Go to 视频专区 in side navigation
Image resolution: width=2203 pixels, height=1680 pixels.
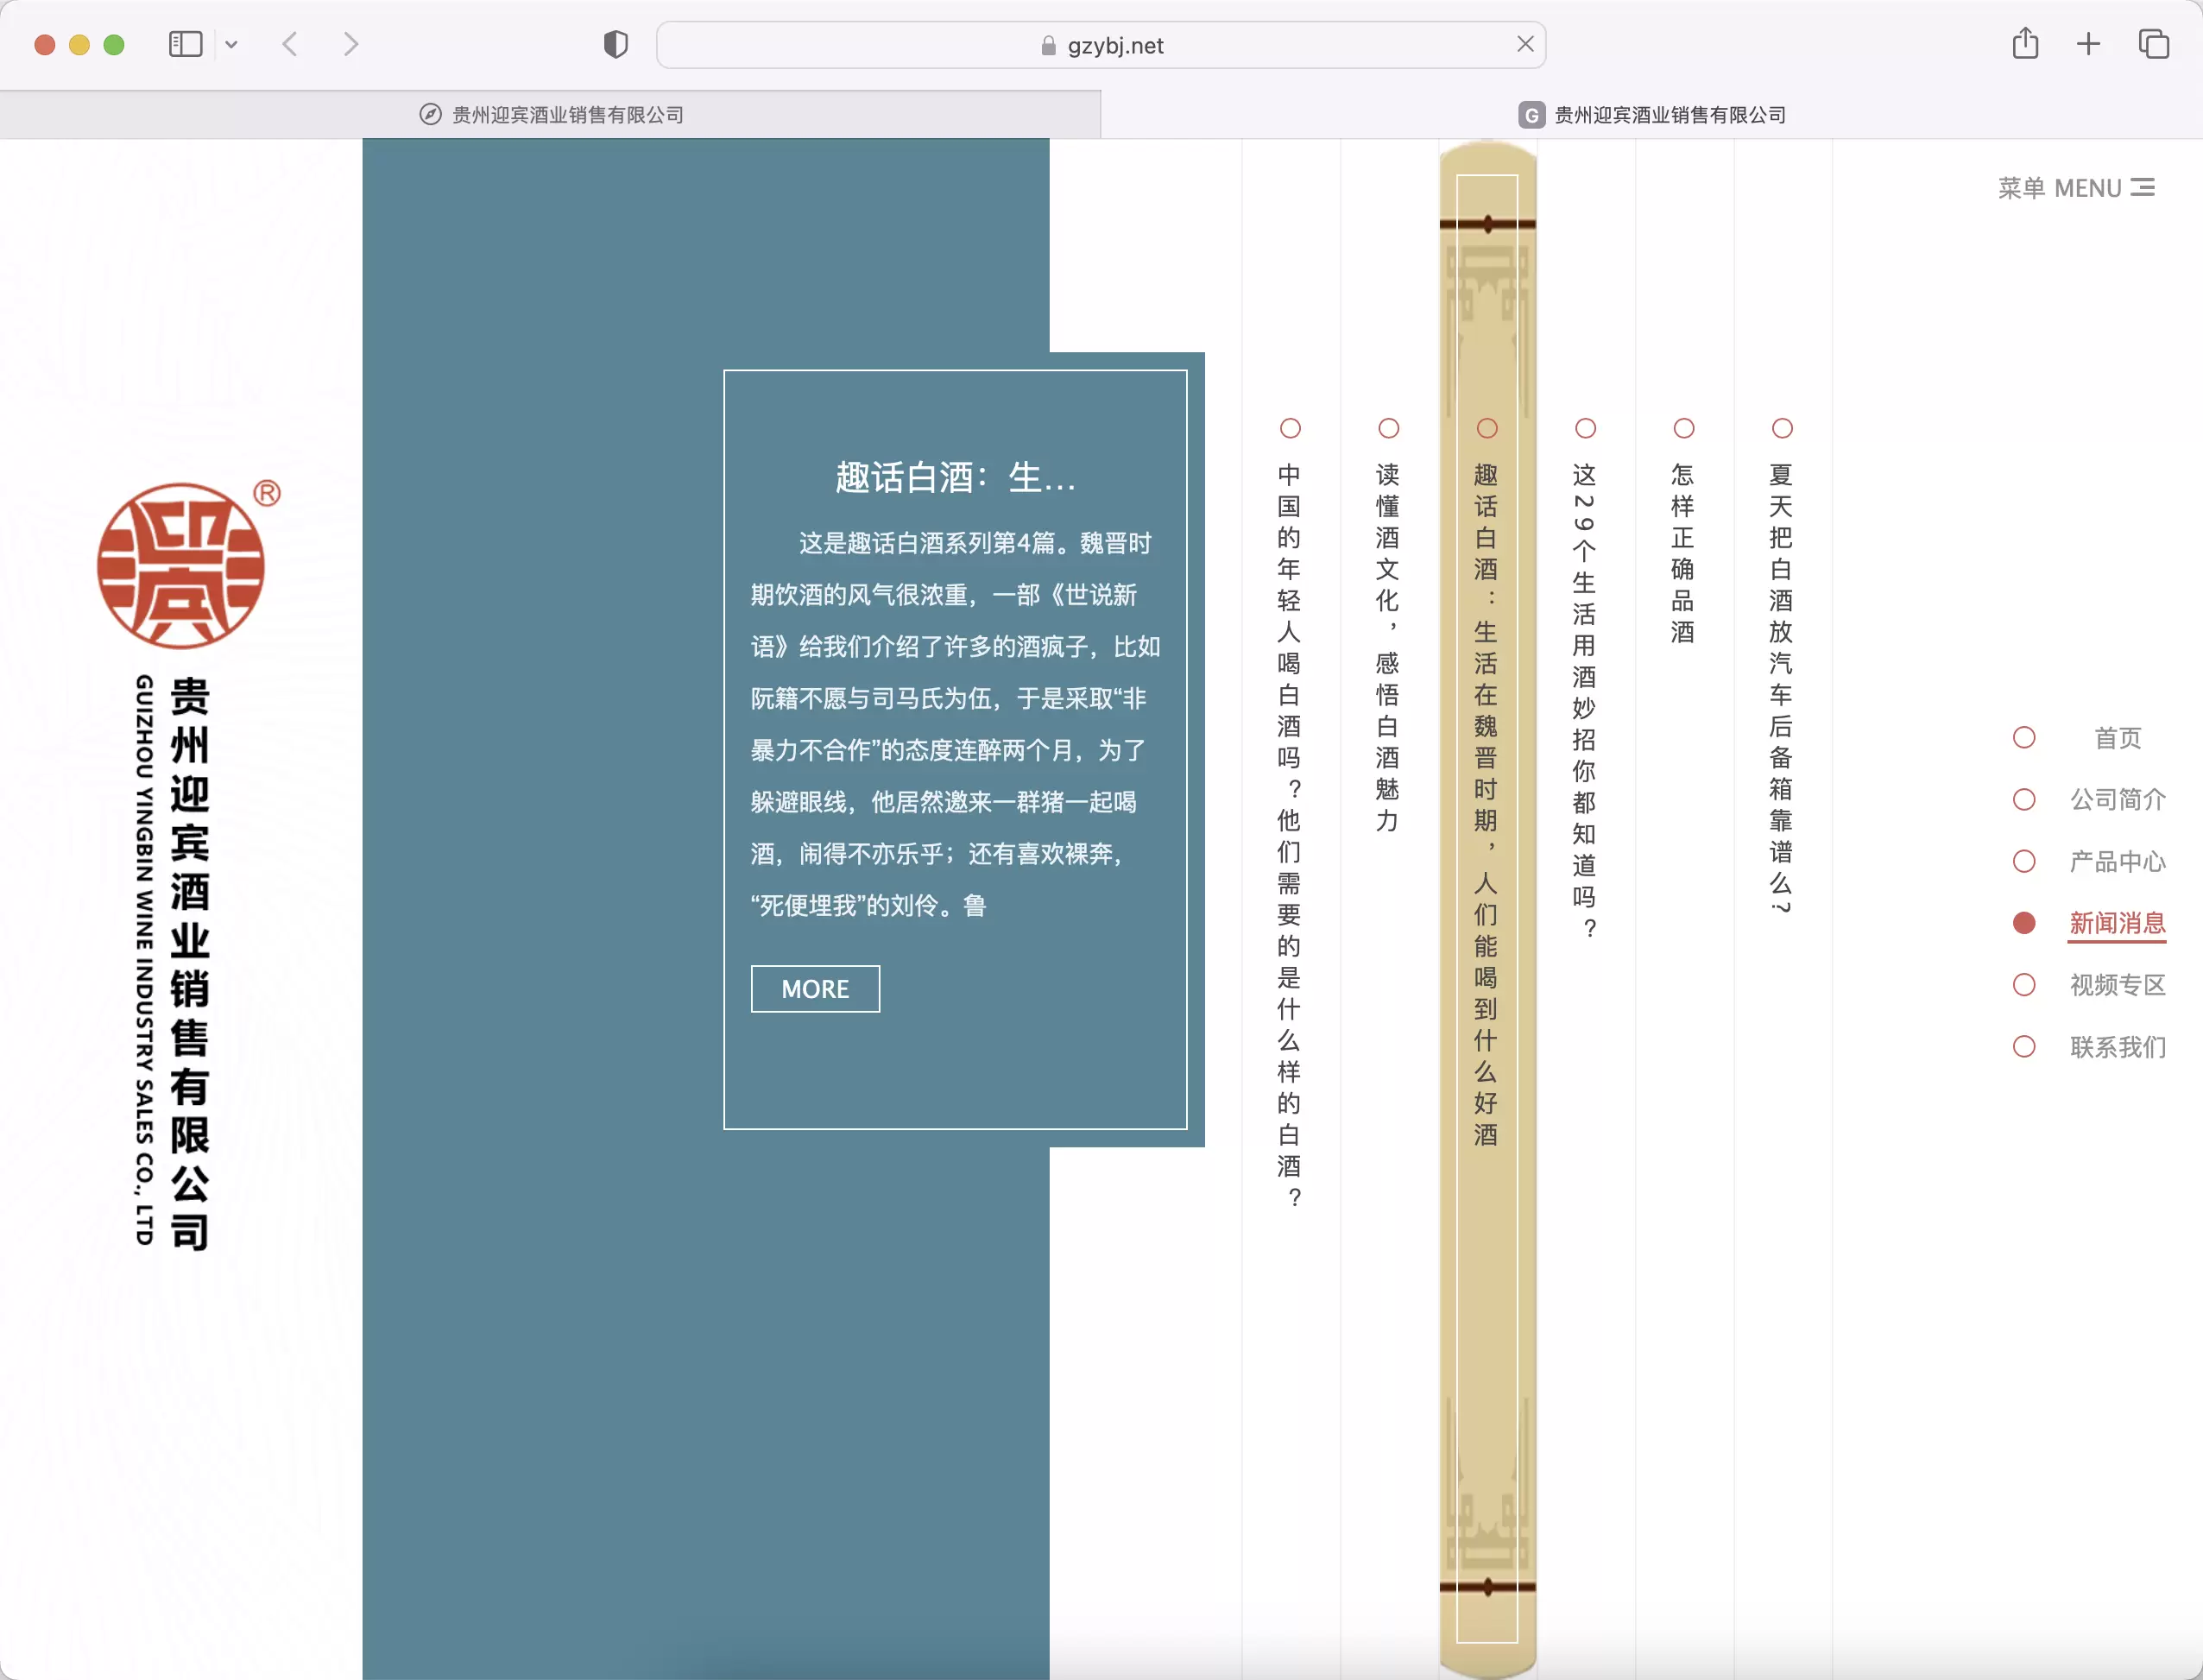click(x=2117, y=985)
